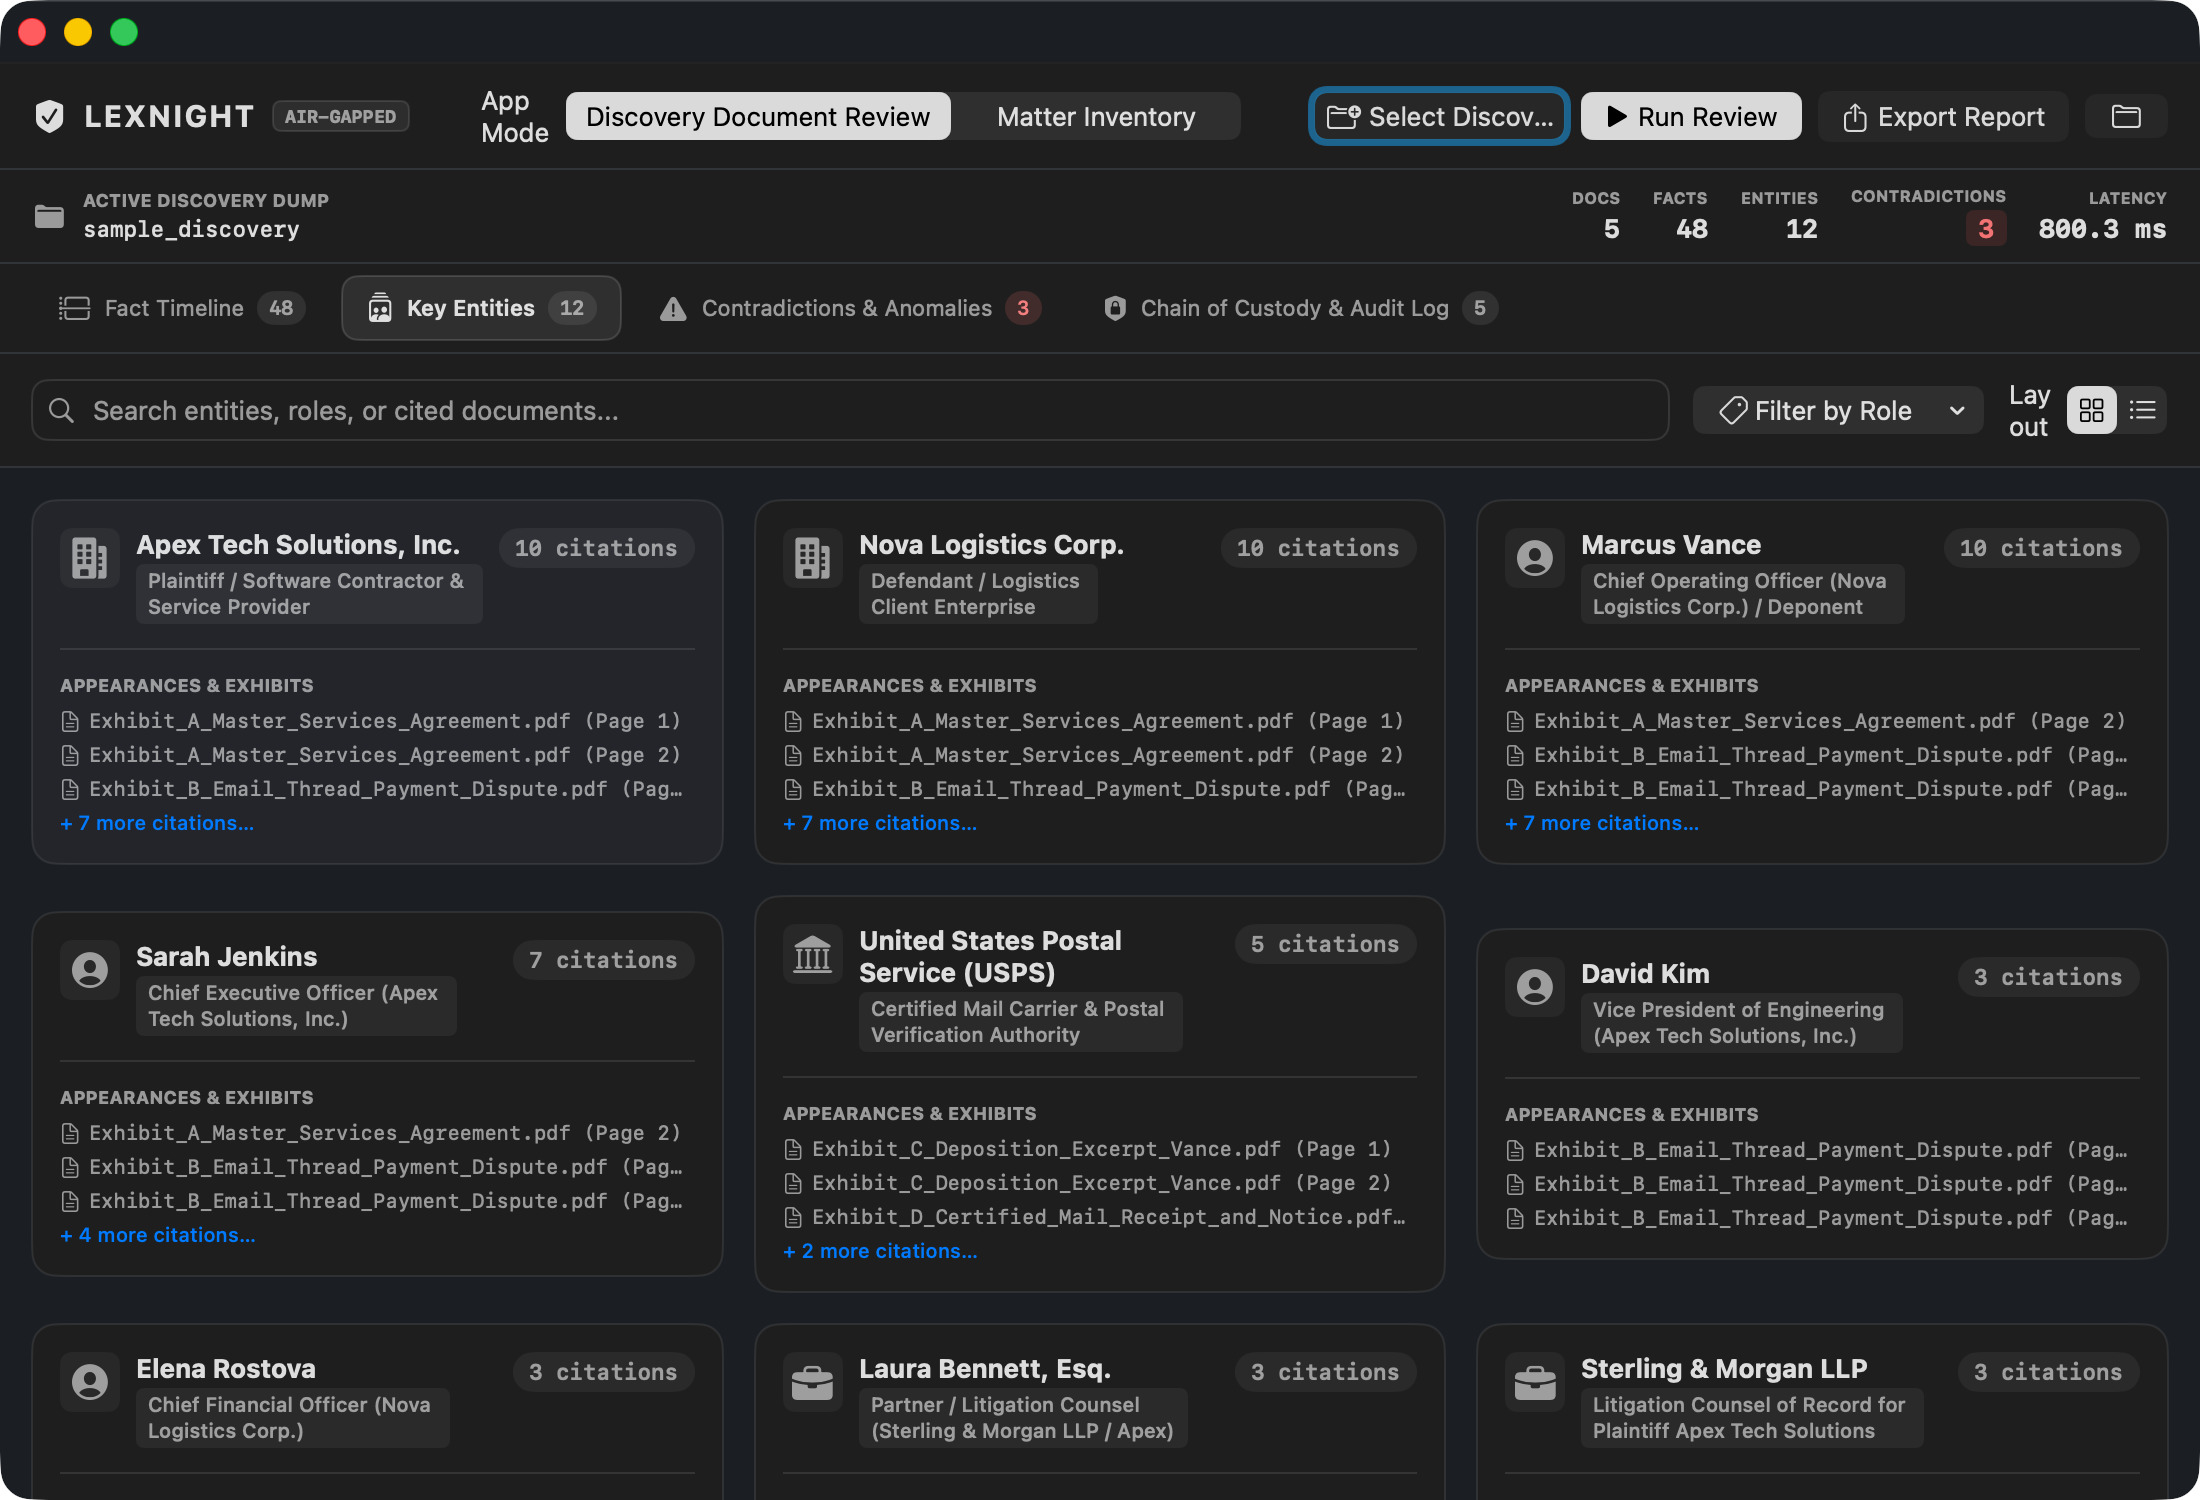Viewport: 2200px width, 1500px height.
Task: Click the Export Report button
Action: coord(1943,117)
